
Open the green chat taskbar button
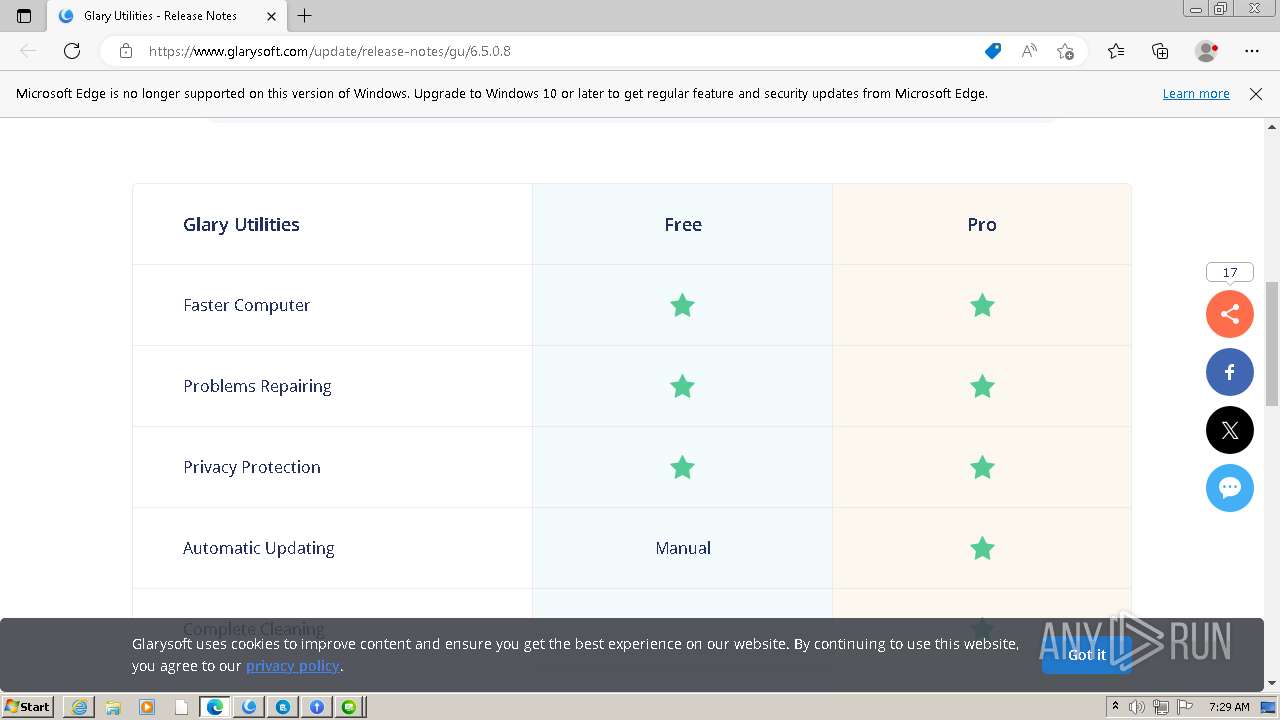tap(349, 707)
